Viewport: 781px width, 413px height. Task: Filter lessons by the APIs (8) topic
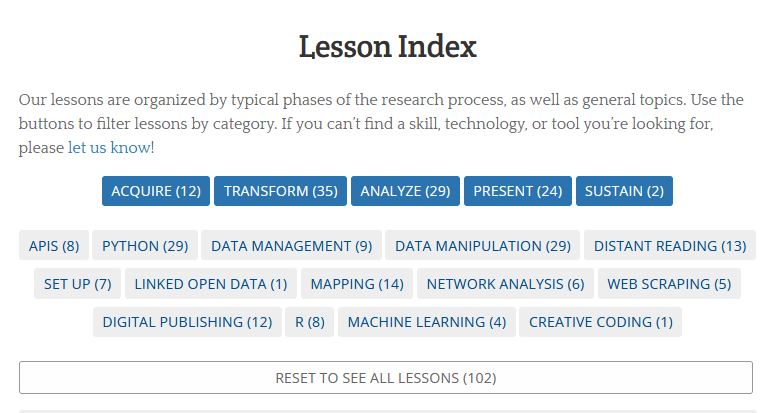click(x=54, y=246)
